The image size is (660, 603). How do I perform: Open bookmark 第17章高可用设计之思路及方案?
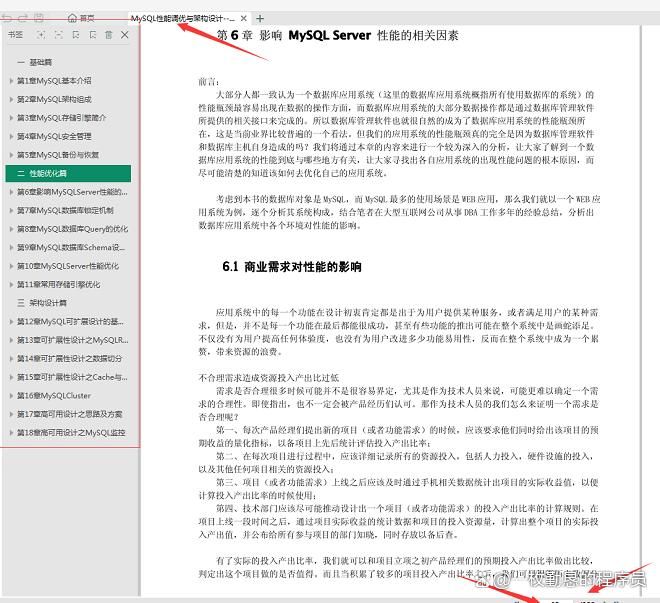tap(69, 414)
